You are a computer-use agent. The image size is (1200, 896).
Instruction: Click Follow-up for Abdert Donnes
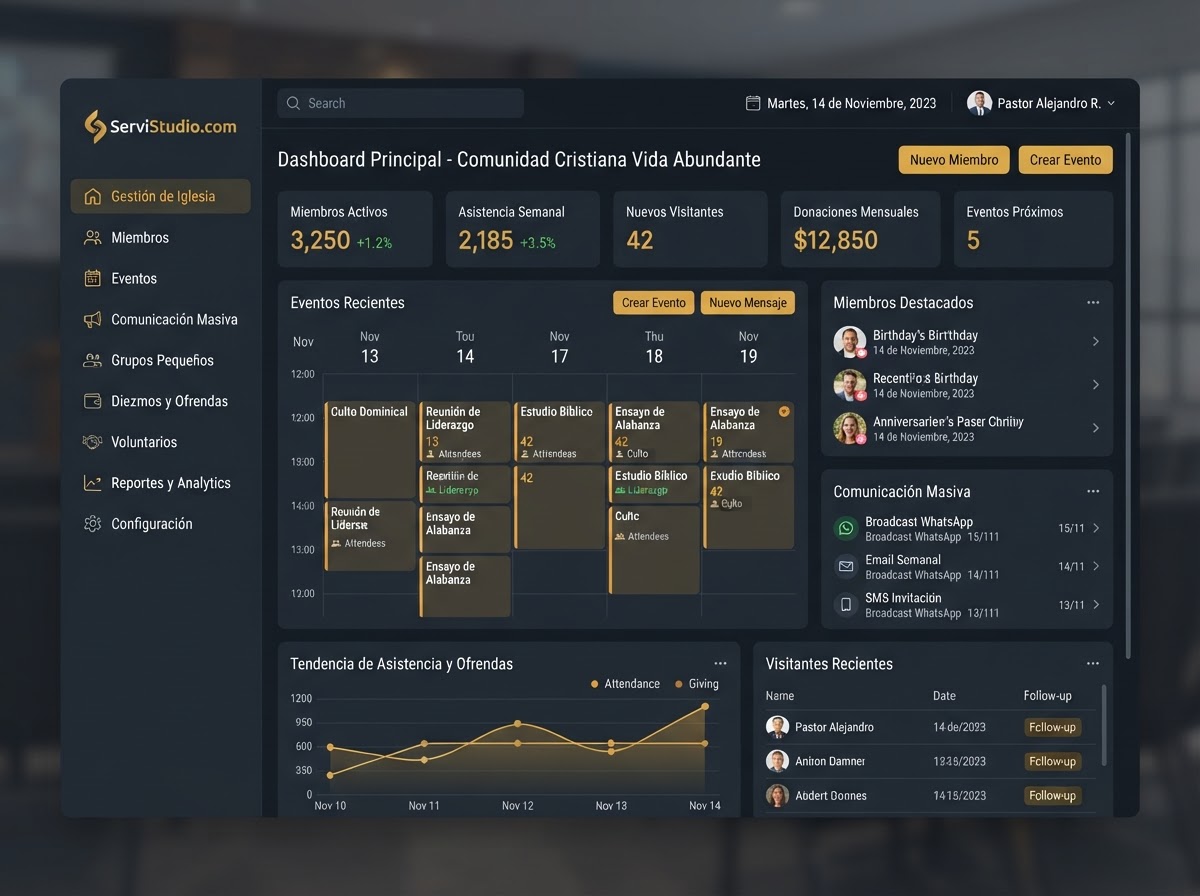coord(1052,795)
